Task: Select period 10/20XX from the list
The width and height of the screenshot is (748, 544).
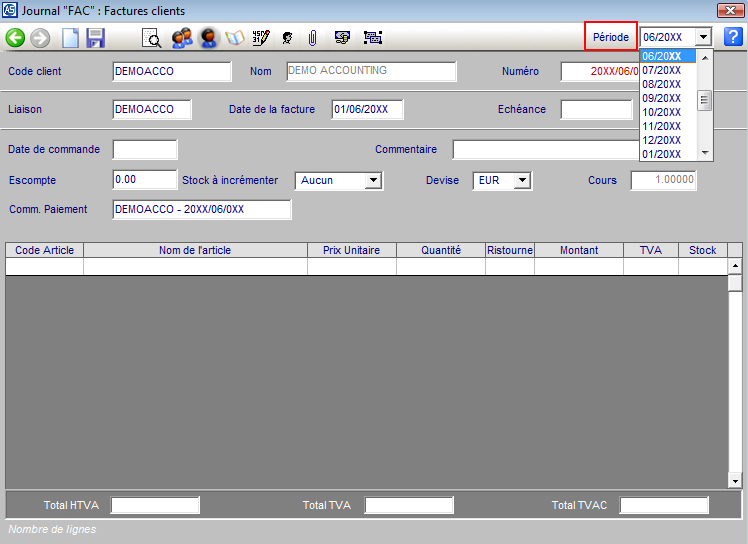Action: point(667,112)
